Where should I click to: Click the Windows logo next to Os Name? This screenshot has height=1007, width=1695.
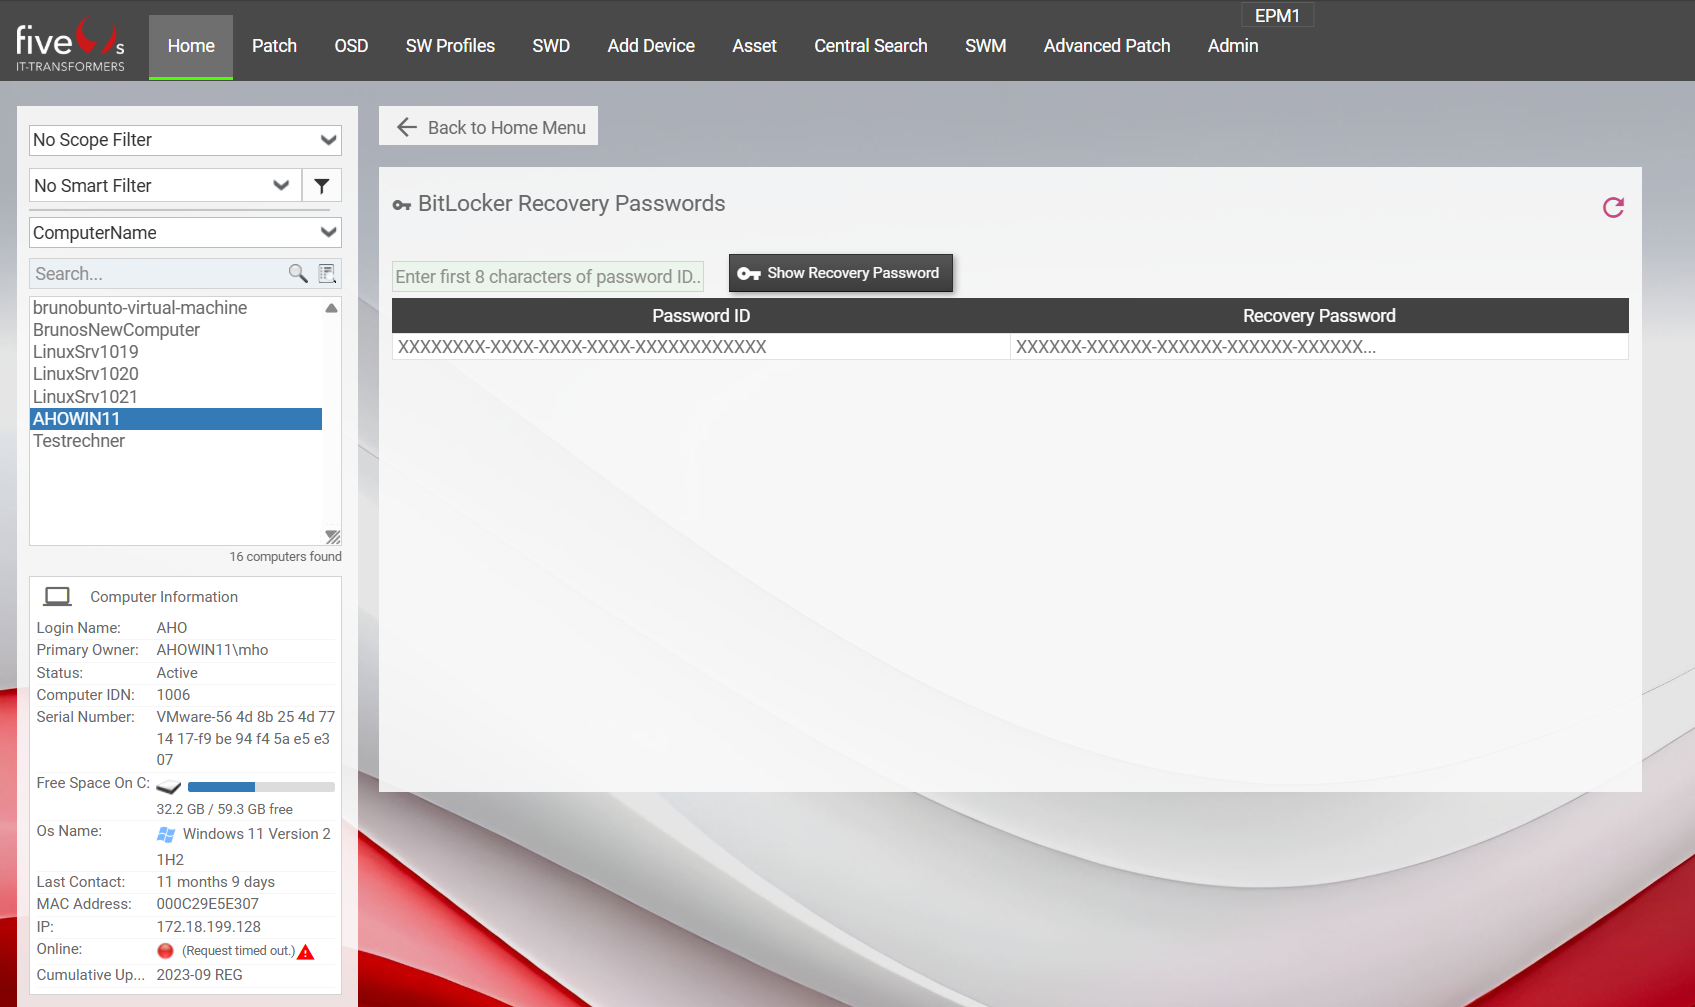coord(166,834)
